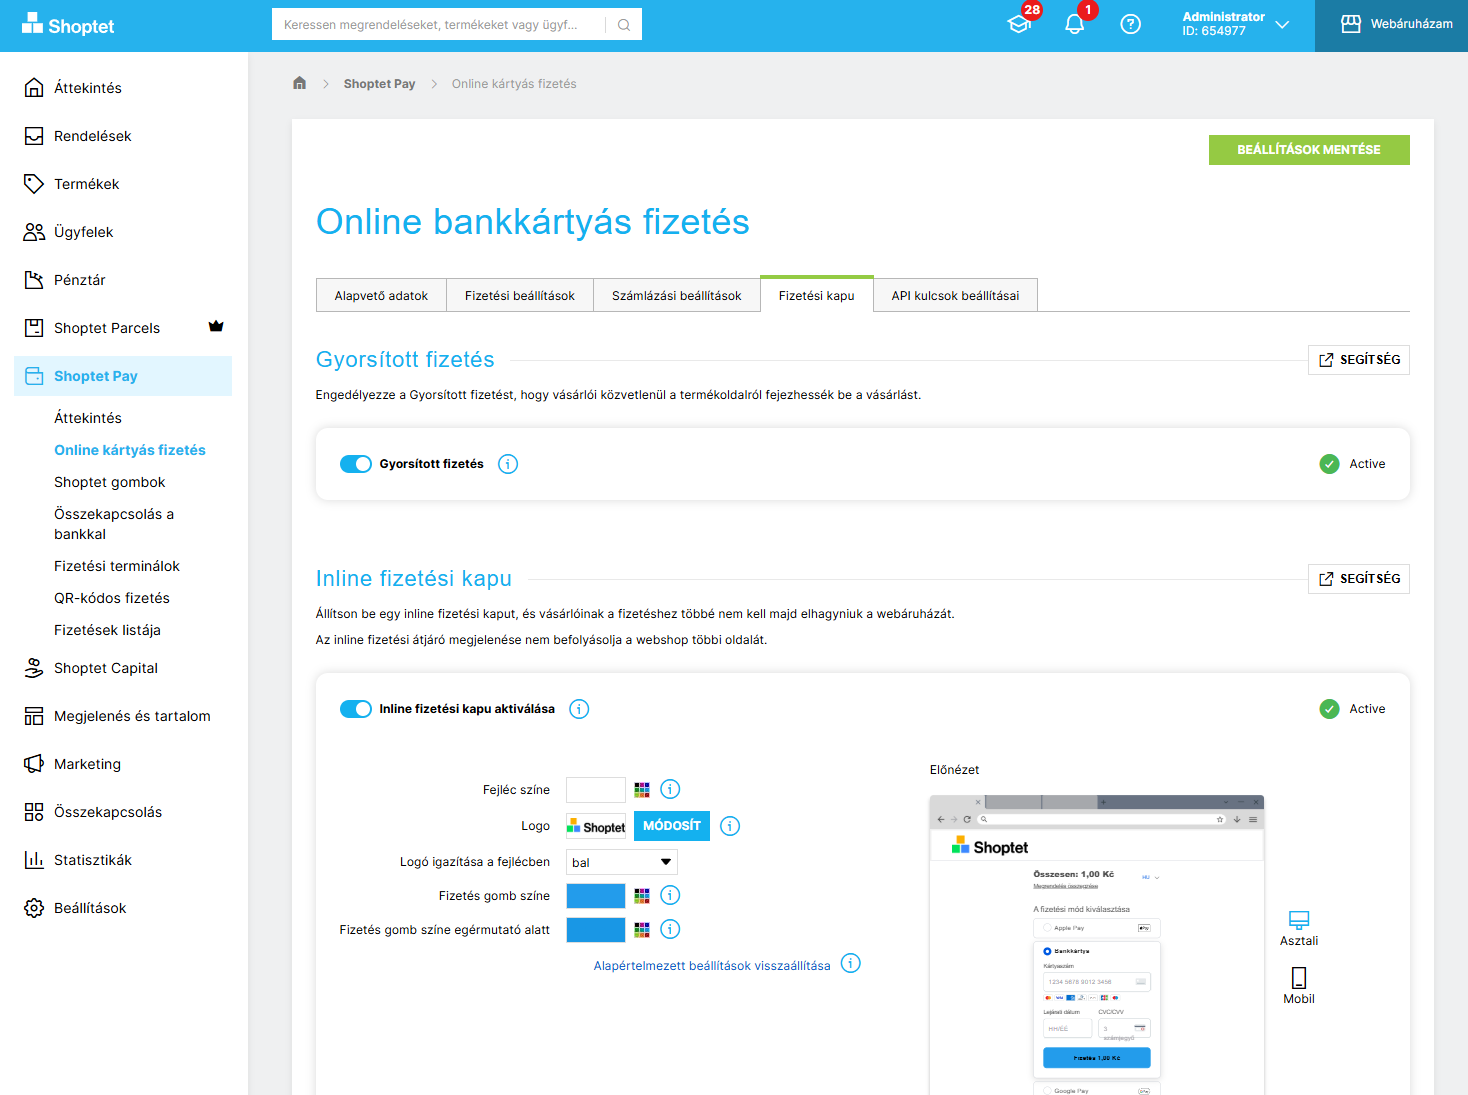Open Shoptet gombok submenu item
This screenshot has height=1095, width=1468.
(x=110, y=482)
